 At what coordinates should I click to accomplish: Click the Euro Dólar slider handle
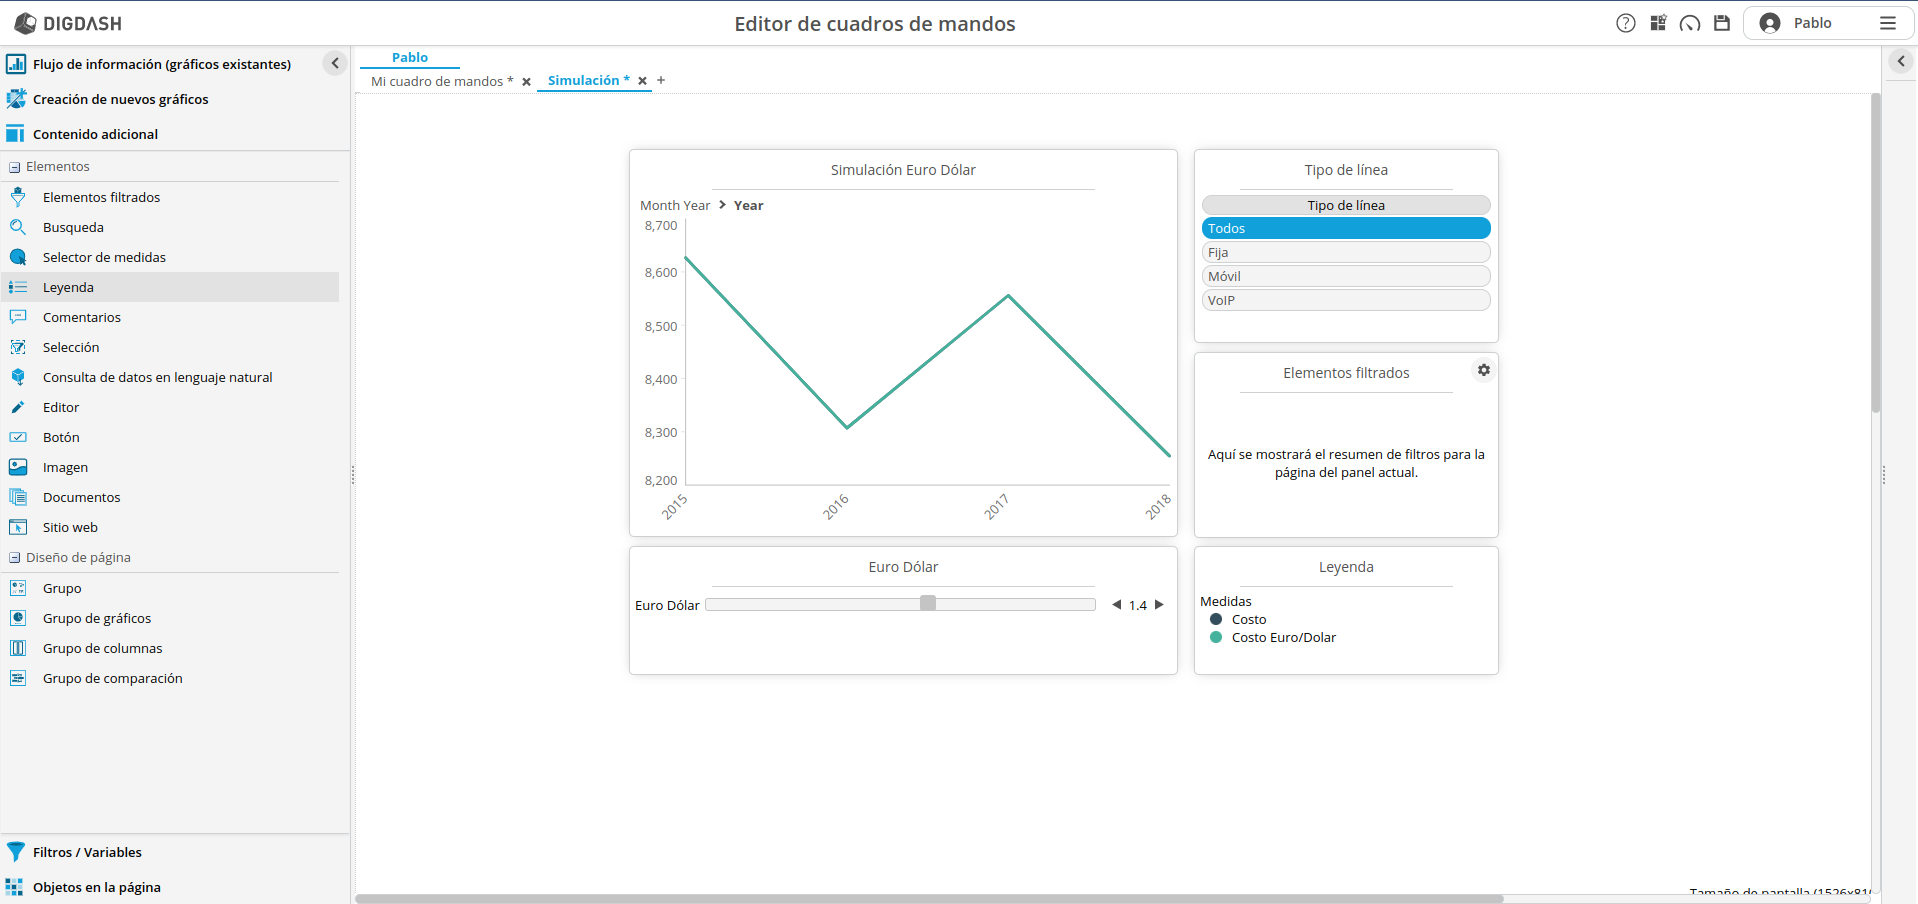pyautogui.click(x=928, y=603)
